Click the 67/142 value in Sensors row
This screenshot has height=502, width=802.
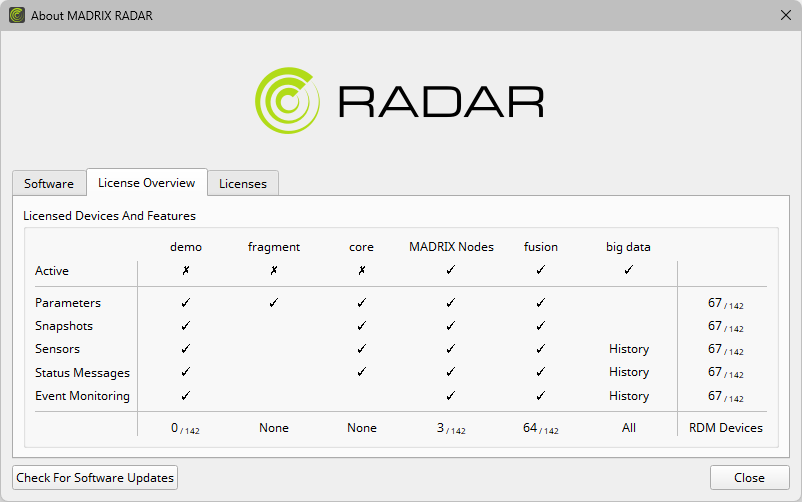726,350
